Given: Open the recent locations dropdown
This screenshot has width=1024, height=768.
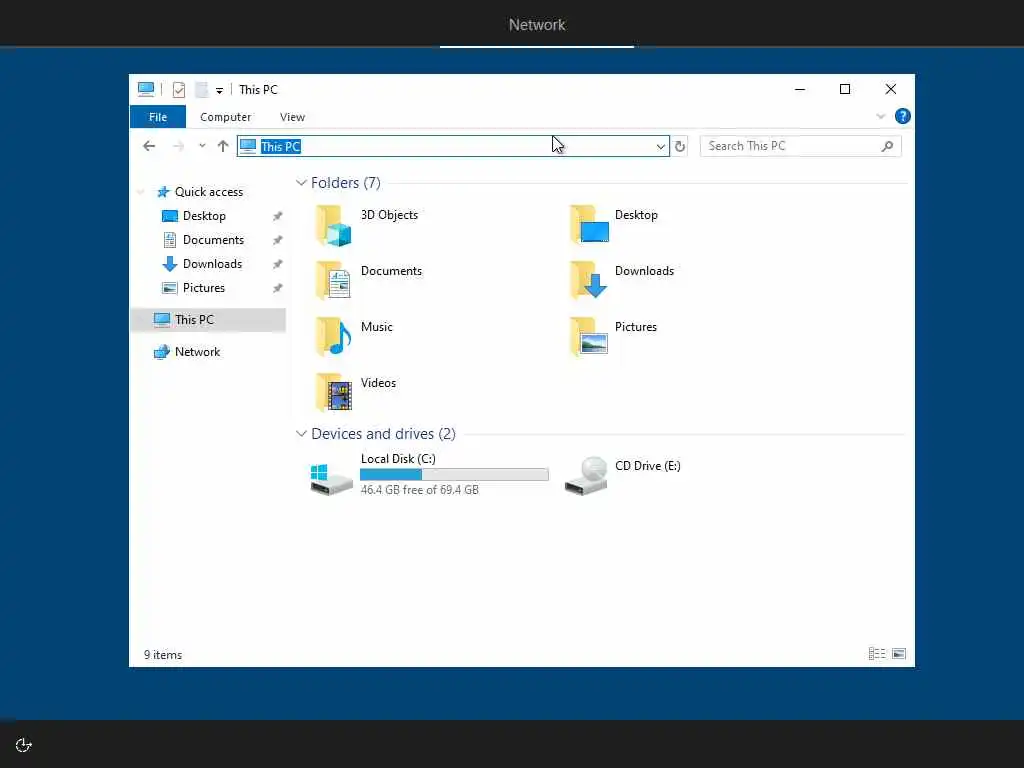Looking at the screenshot, I should tap(202, 146).
